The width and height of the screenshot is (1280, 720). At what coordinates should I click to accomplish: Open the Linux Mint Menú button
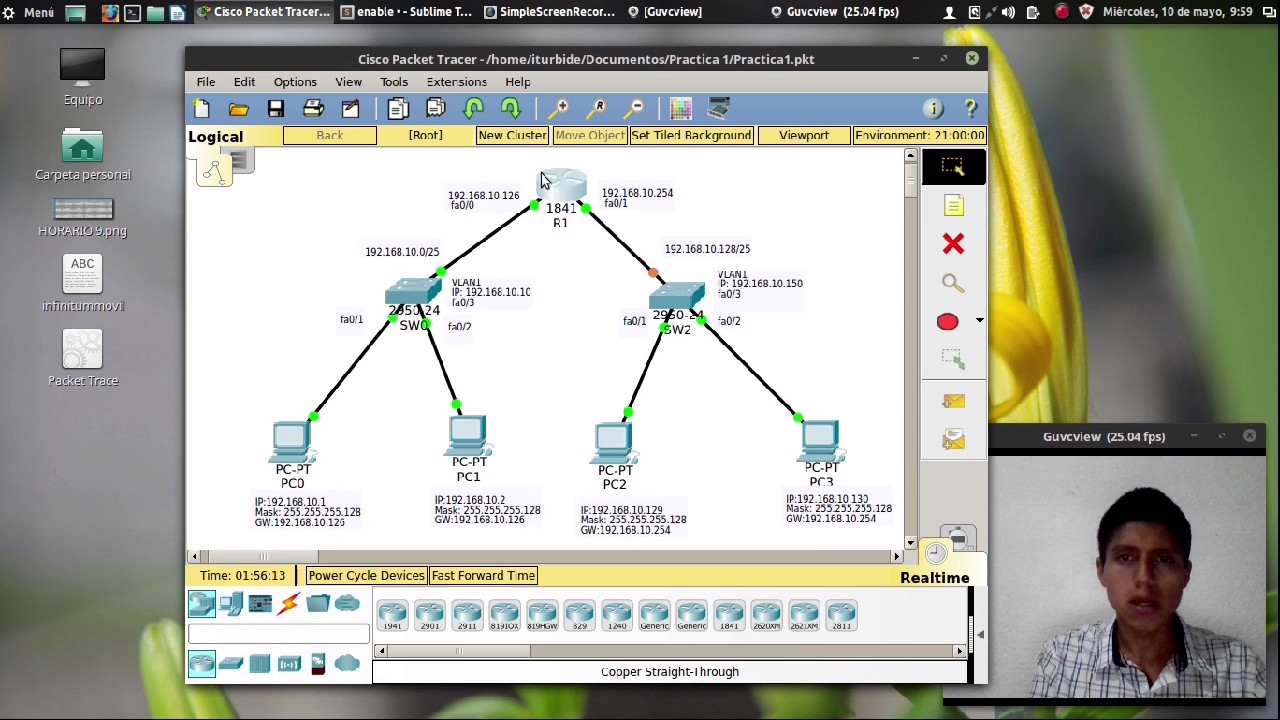pos(28,12)
